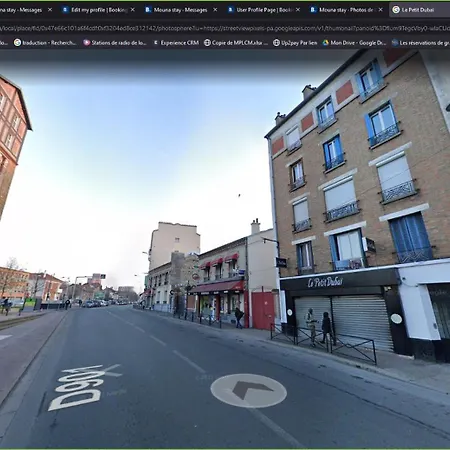Close the Edit my profile tab

(133, 10)
